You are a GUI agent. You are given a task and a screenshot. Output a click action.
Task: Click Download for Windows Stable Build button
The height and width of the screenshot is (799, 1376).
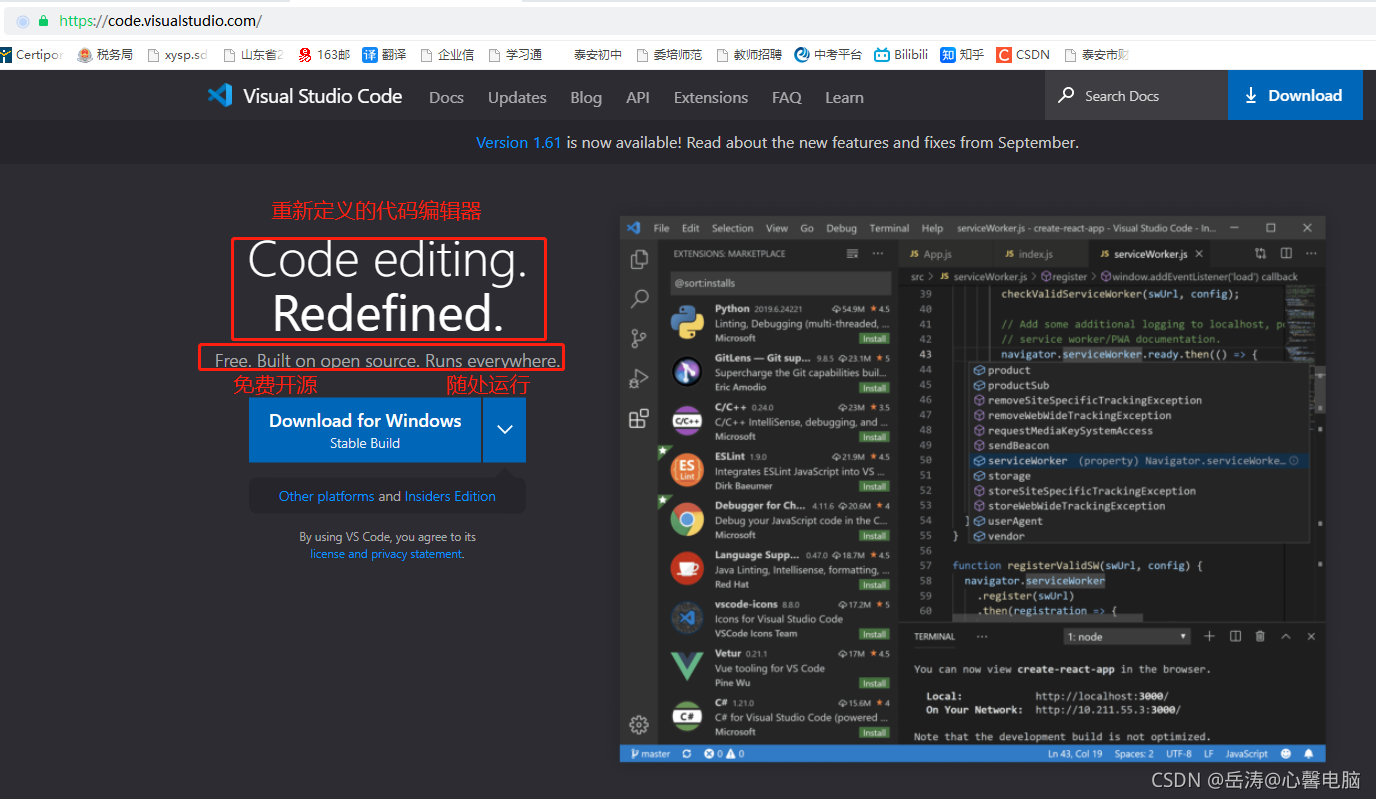365,430
